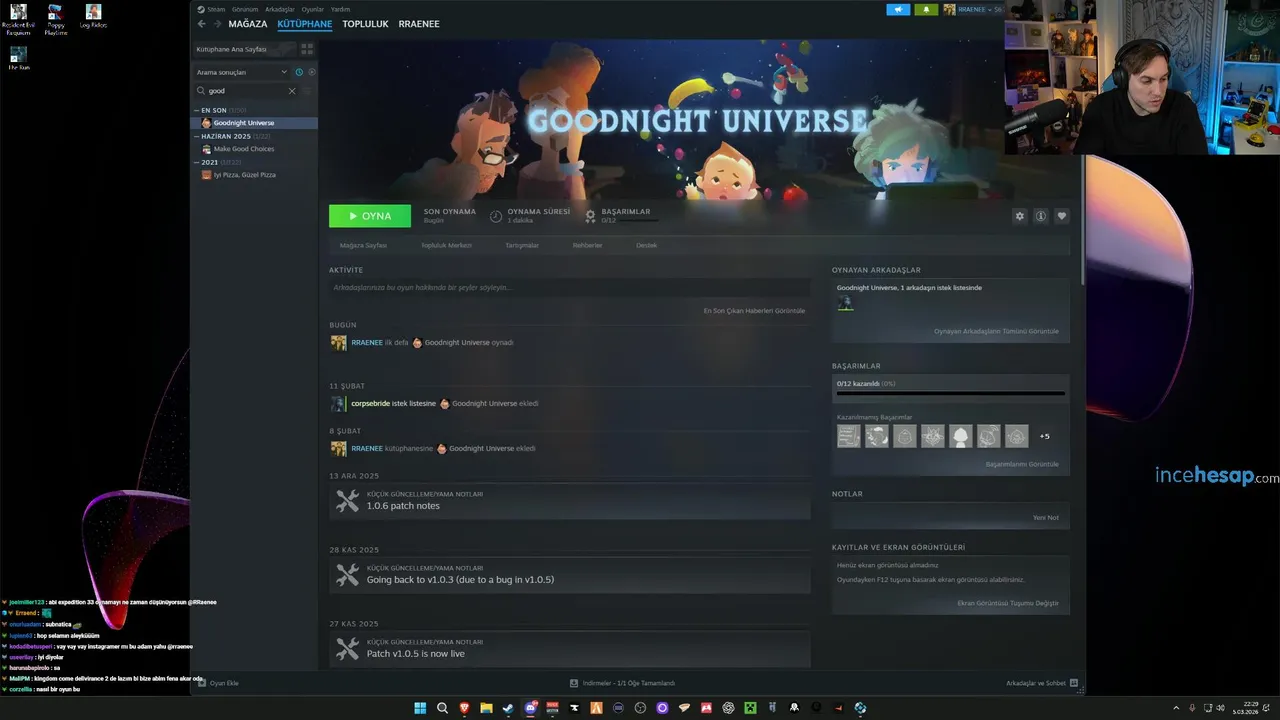The height and width of the screenshot is (720, 1280).
Task: Open Windows taskbar search
Action: (x=442, y=708)
